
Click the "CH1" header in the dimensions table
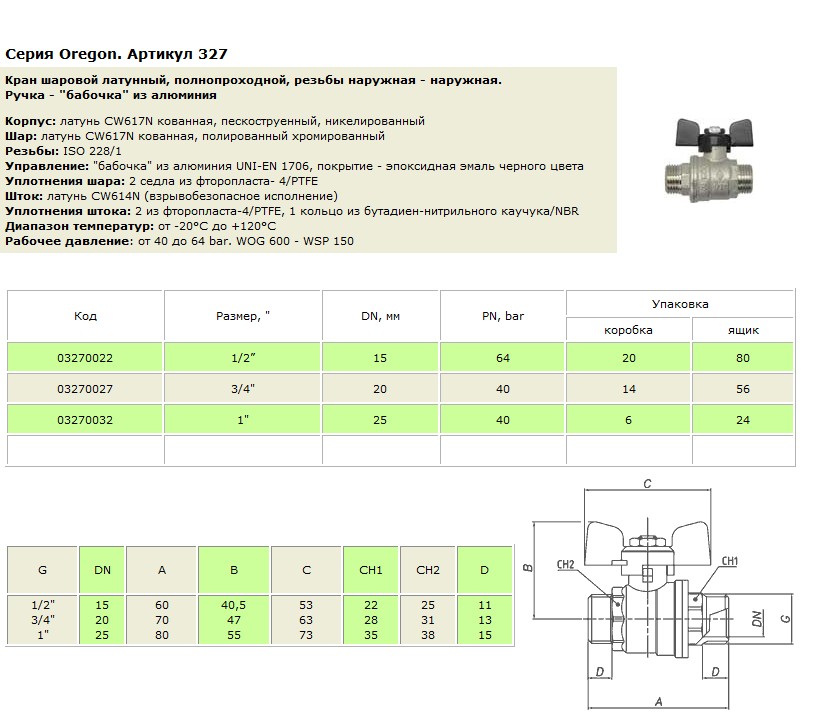pyautogui.click(x=371, y=570)
